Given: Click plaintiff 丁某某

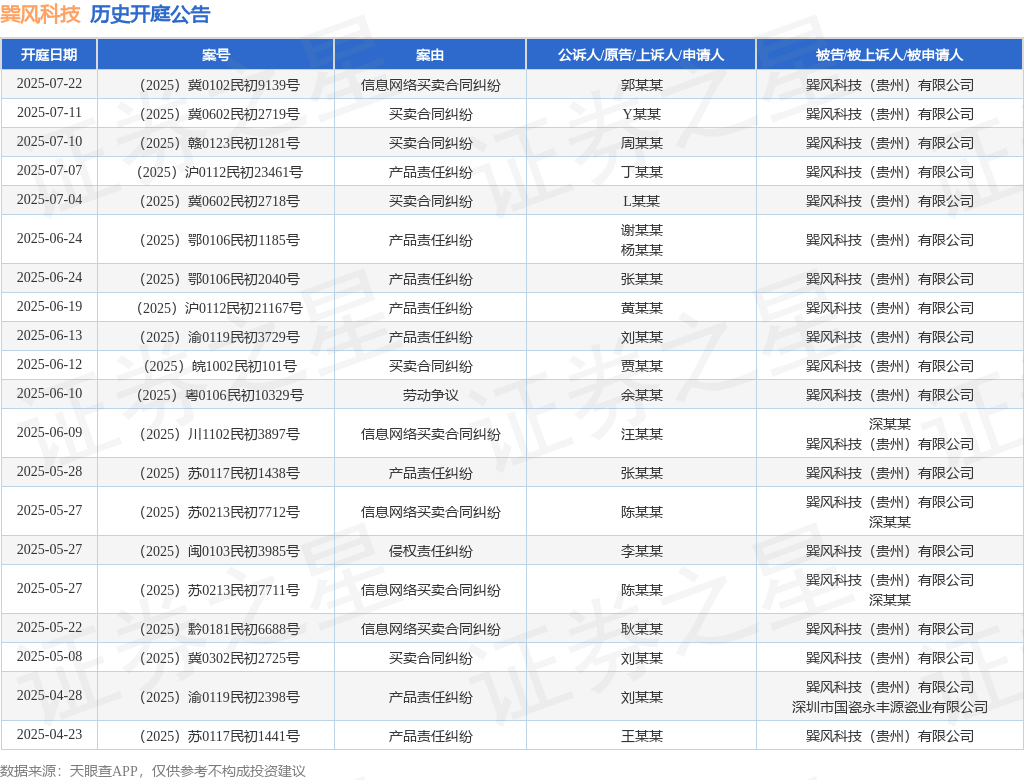Looking at the screenshot, I should tap(641, 172).
